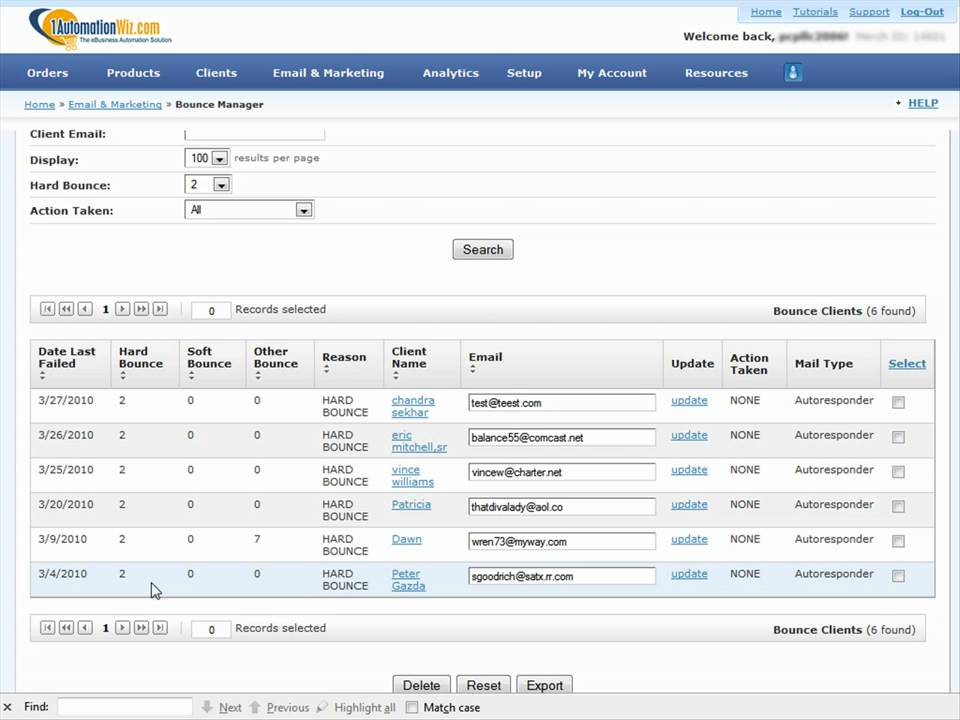The image size is (960, 720).
Task: Check the box for test@teest.com row
Action: pos(898,402)
